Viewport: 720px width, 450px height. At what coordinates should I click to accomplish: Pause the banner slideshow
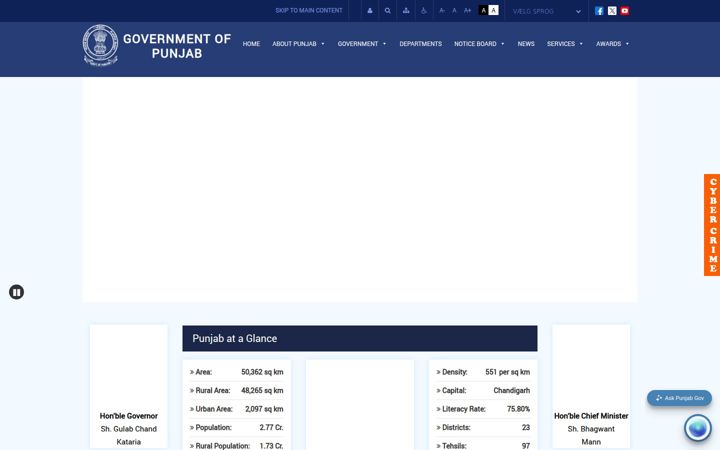coord(17,292)
